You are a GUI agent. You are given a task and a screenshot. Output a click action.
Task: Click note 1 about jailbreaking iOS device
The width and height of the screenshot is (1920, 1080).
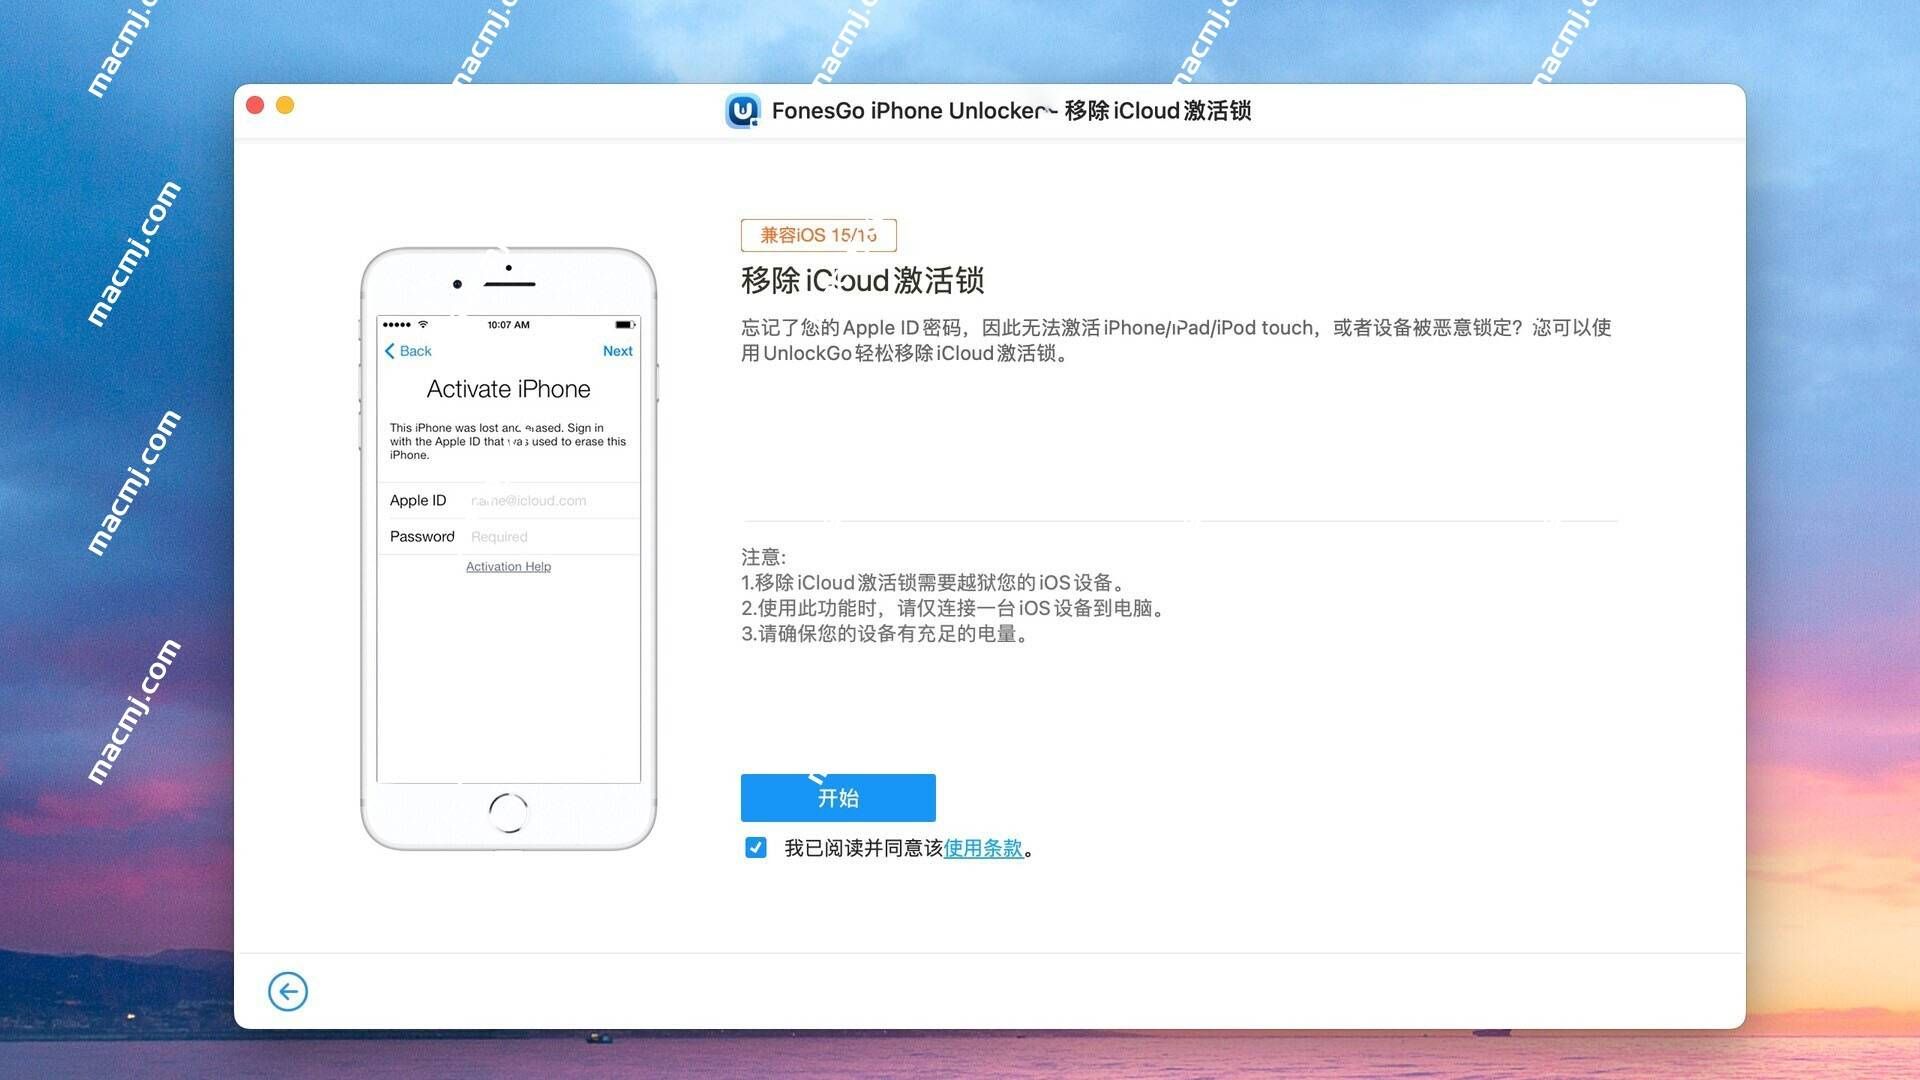(x=936, y=582)
